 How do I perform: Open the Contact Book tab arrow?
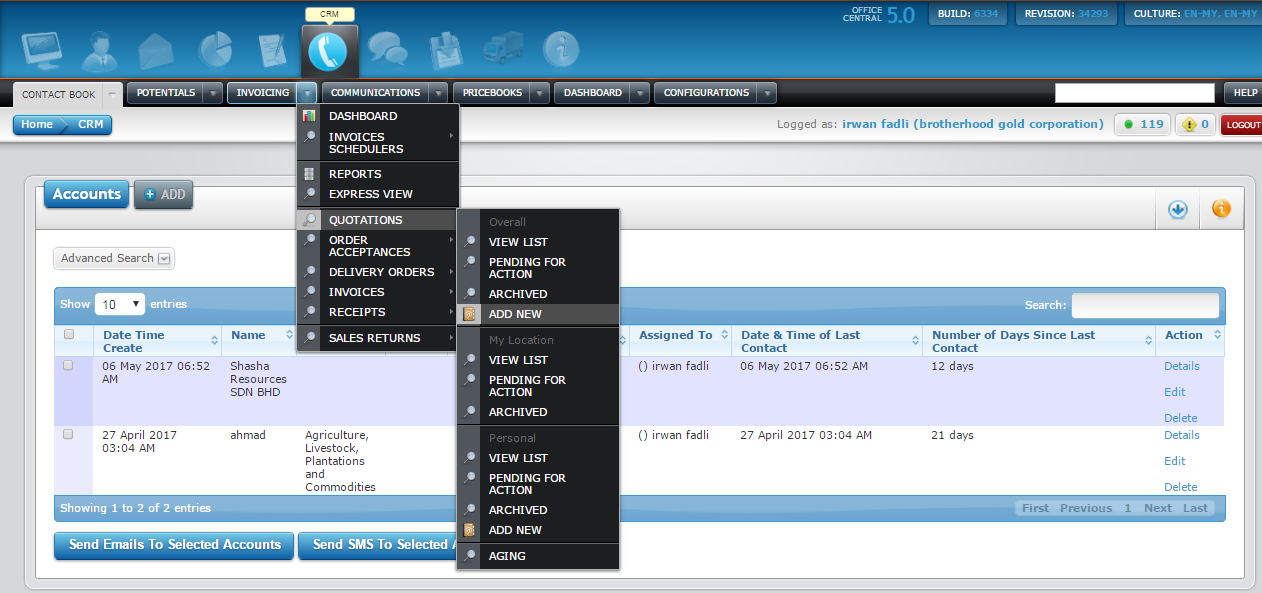(111, 94)
